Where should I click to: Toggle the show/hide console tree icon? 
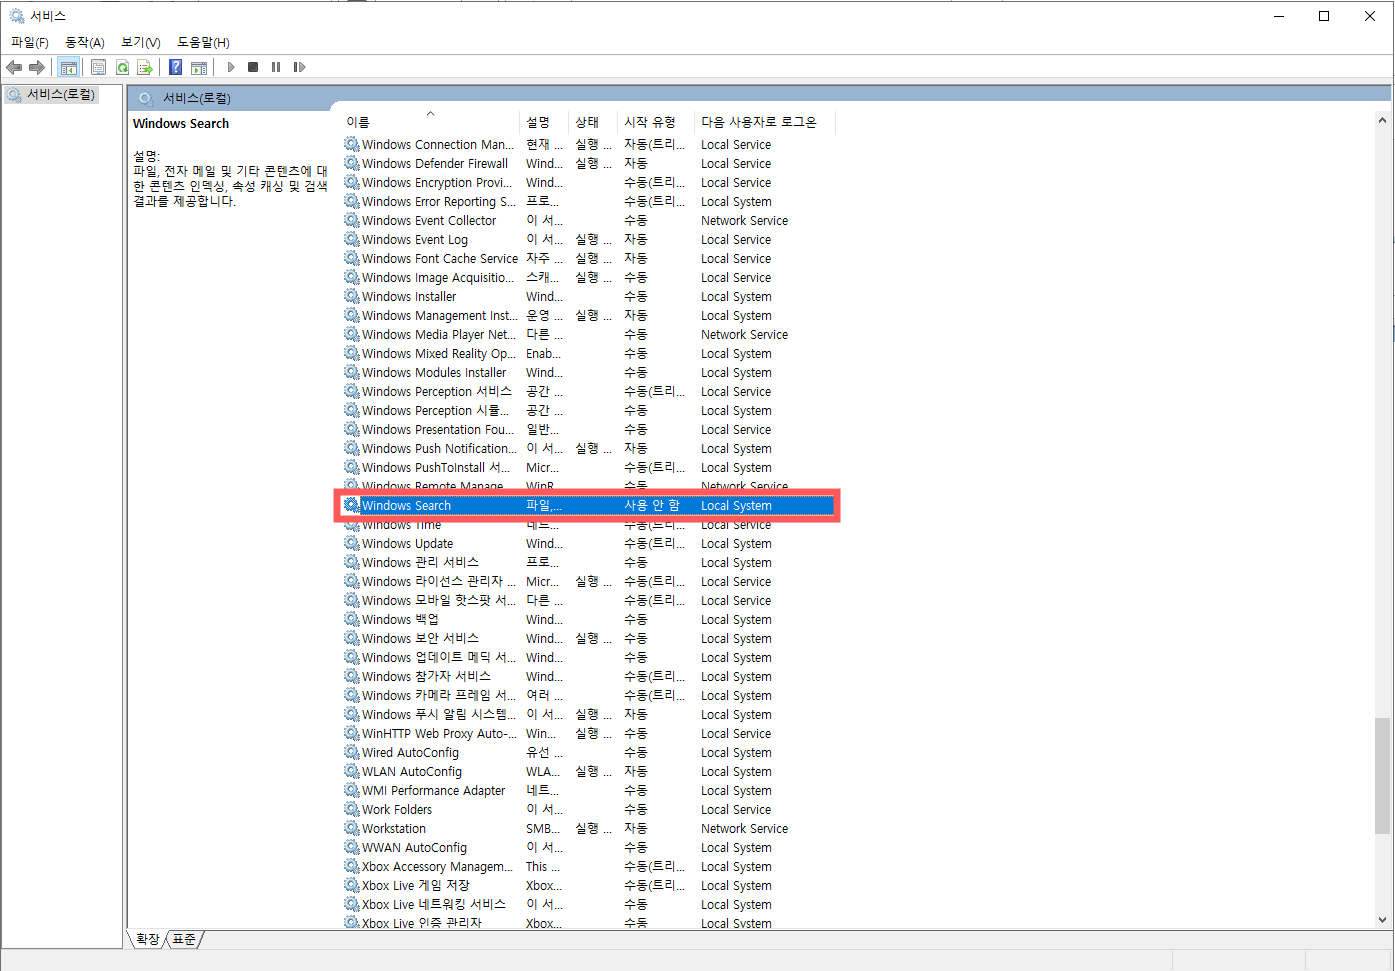[69, 67]
